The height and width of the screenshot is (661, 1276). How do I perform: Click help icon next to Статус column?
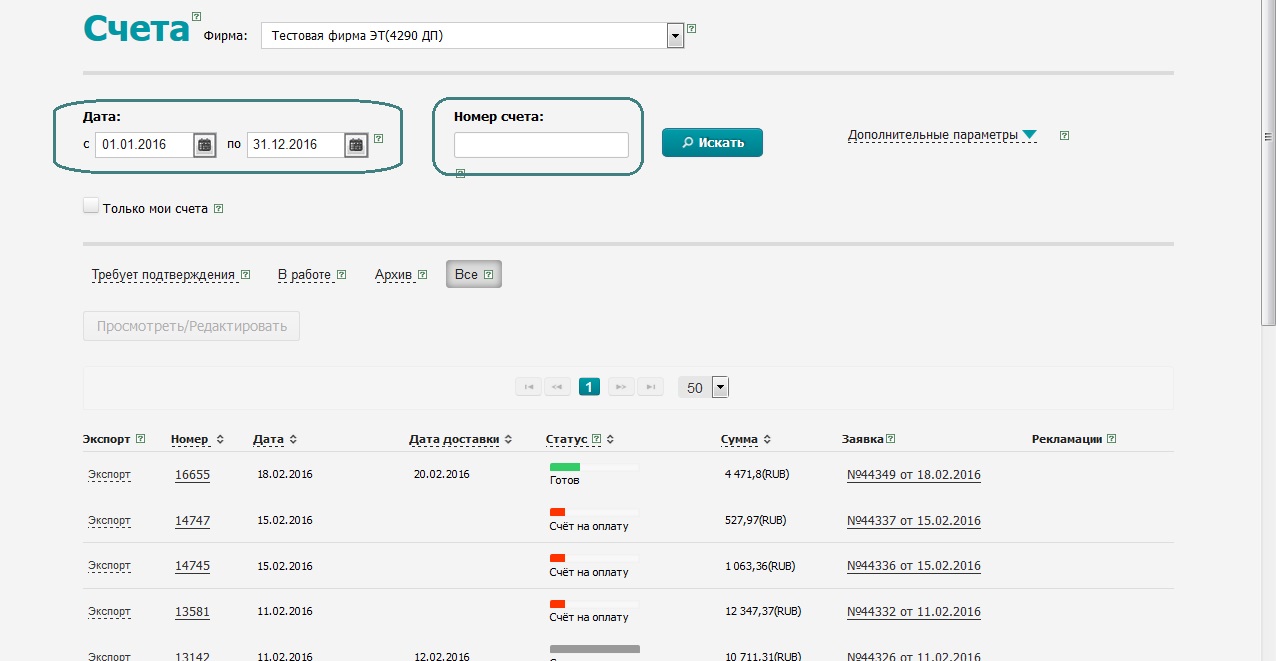coord(597,439)
